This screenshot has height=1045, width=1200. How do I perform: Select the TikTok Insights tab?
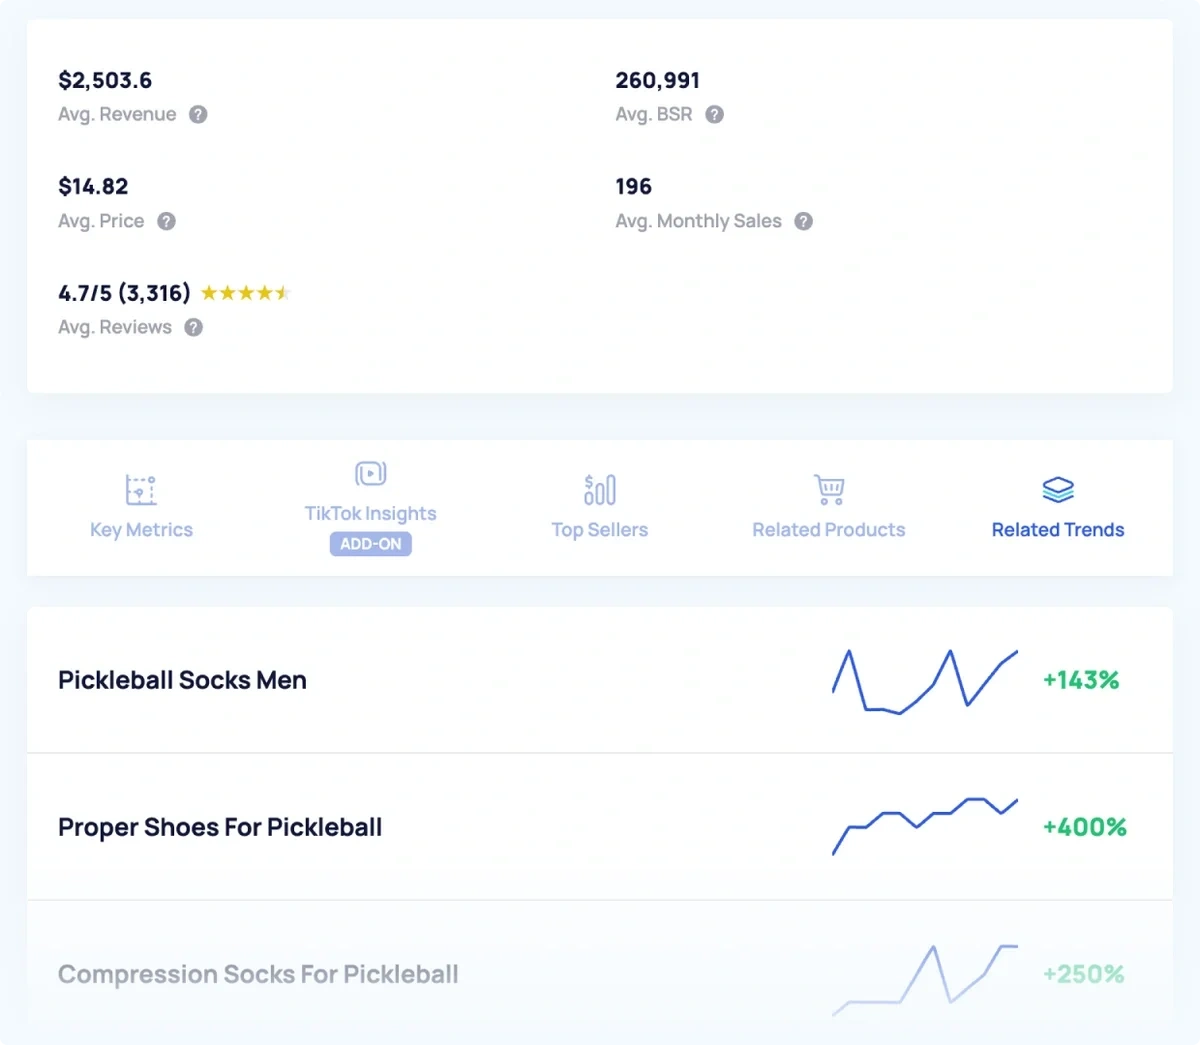(x=370, y=513)
